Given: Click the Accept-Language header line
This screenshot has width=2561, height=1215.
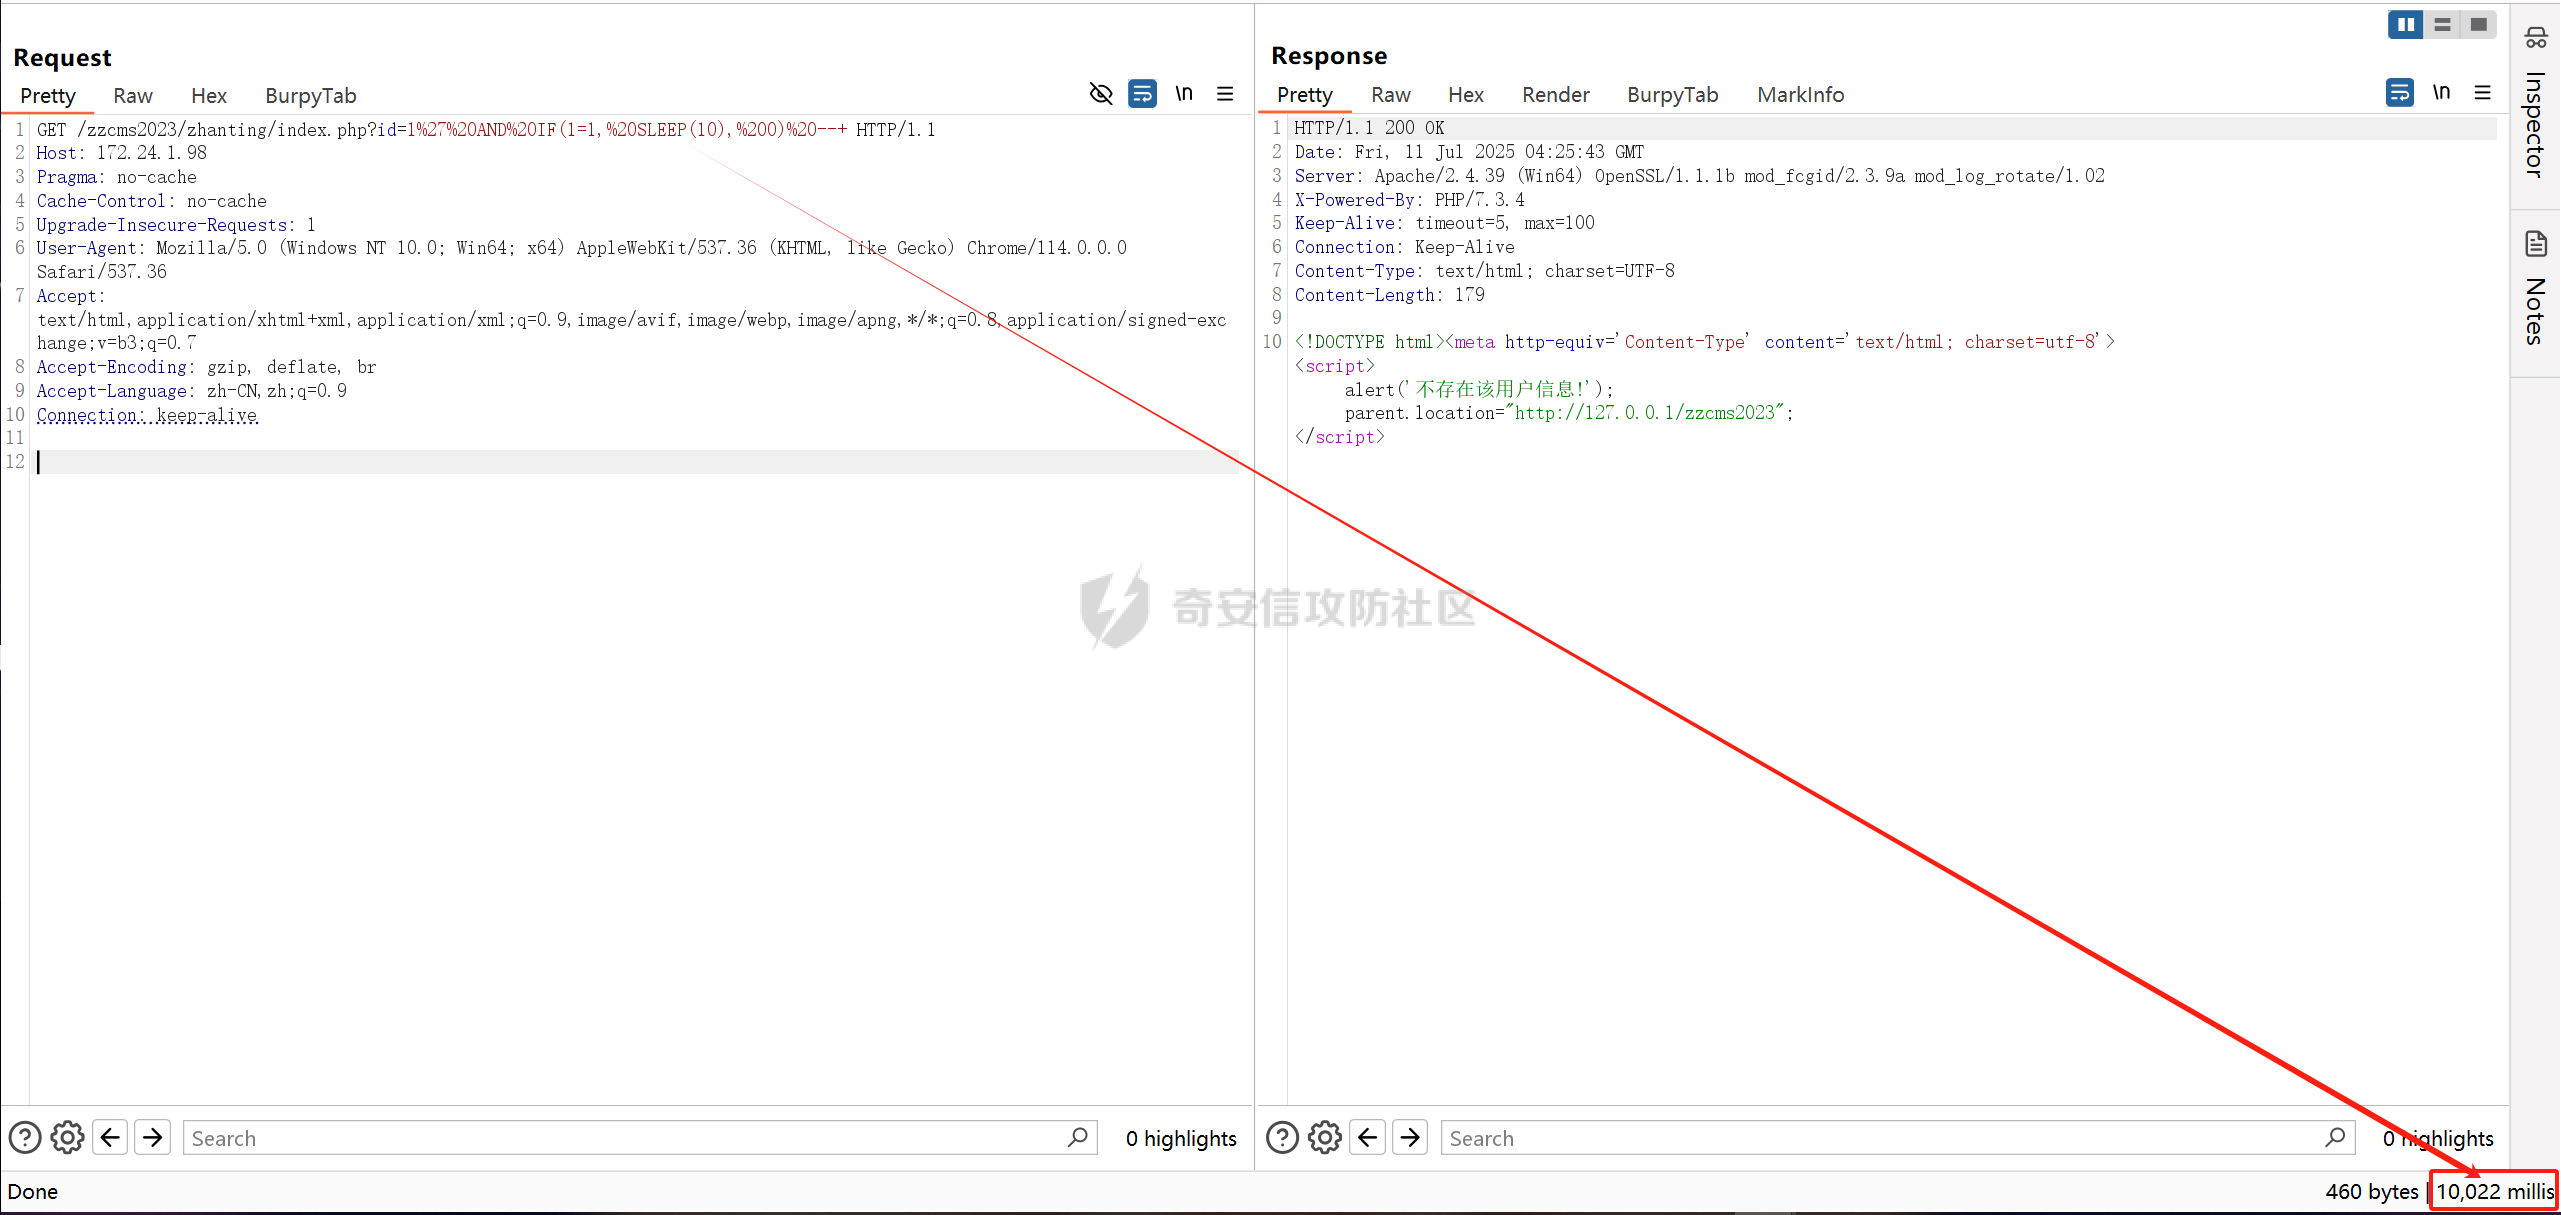Looking at the screenshot, I should click(192, 391).
